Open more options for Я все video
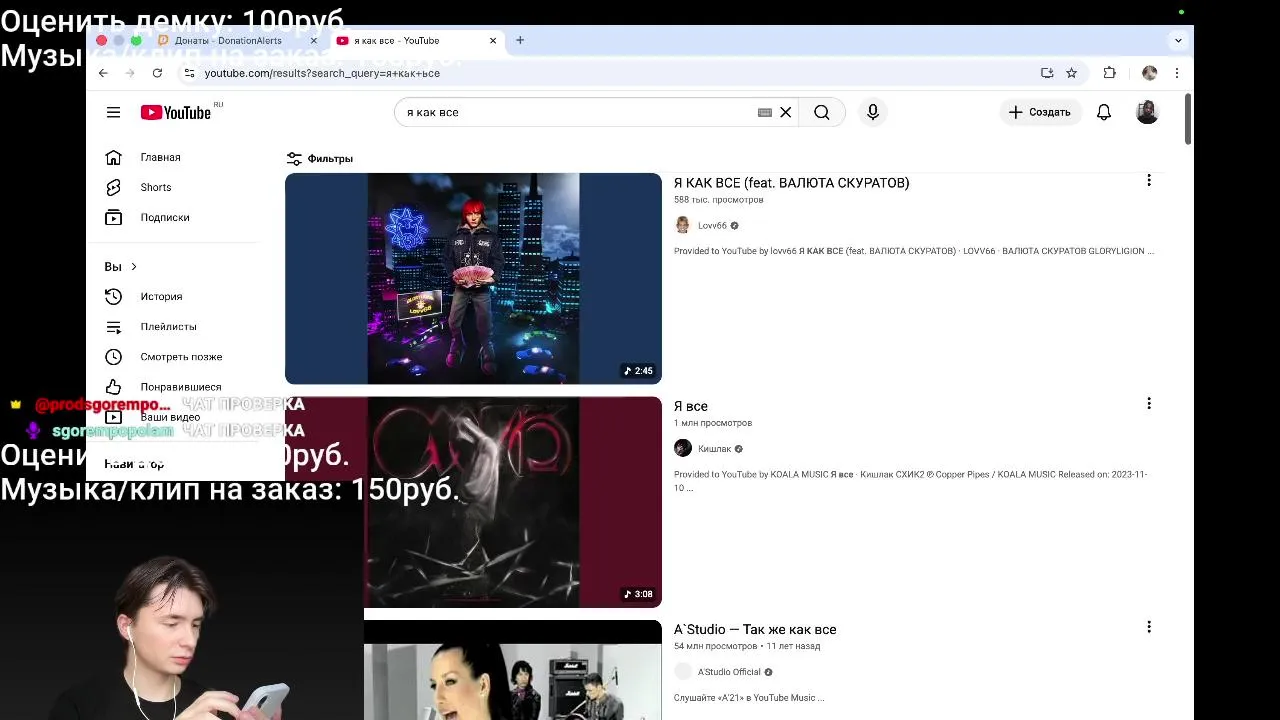1280x720 pixels. point(1149,403)
